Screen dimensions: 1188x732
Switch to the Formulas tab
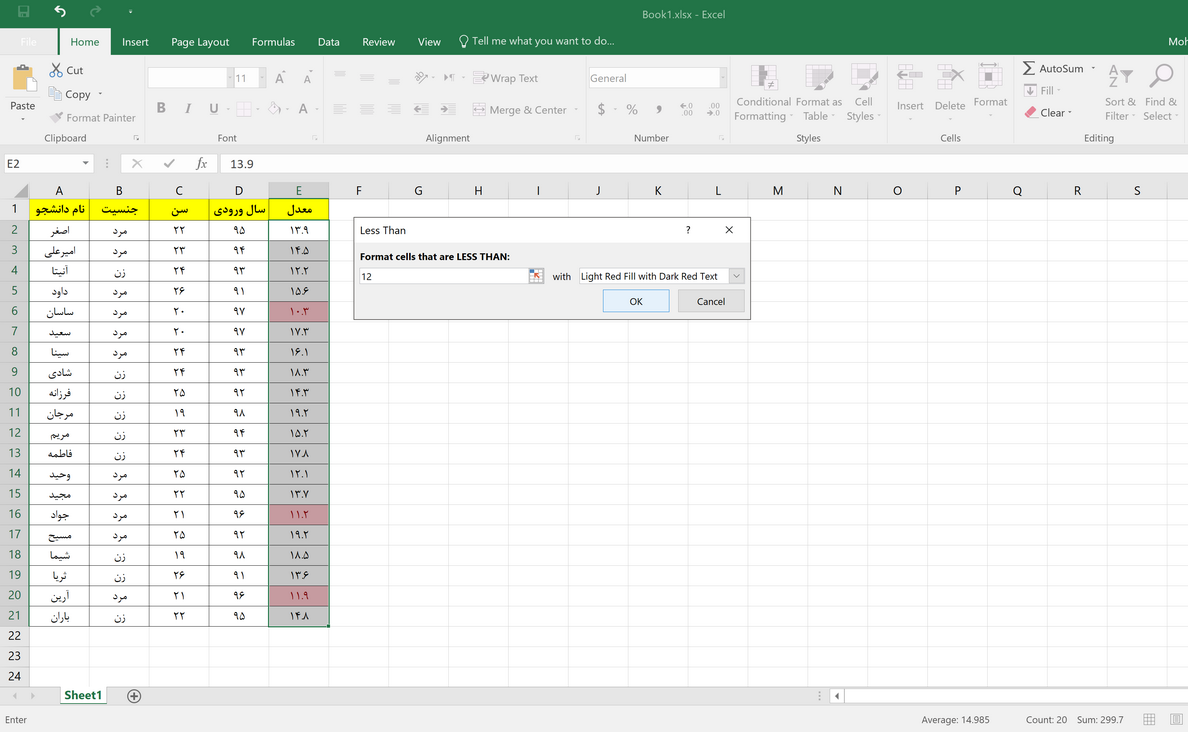click(273, 42)
